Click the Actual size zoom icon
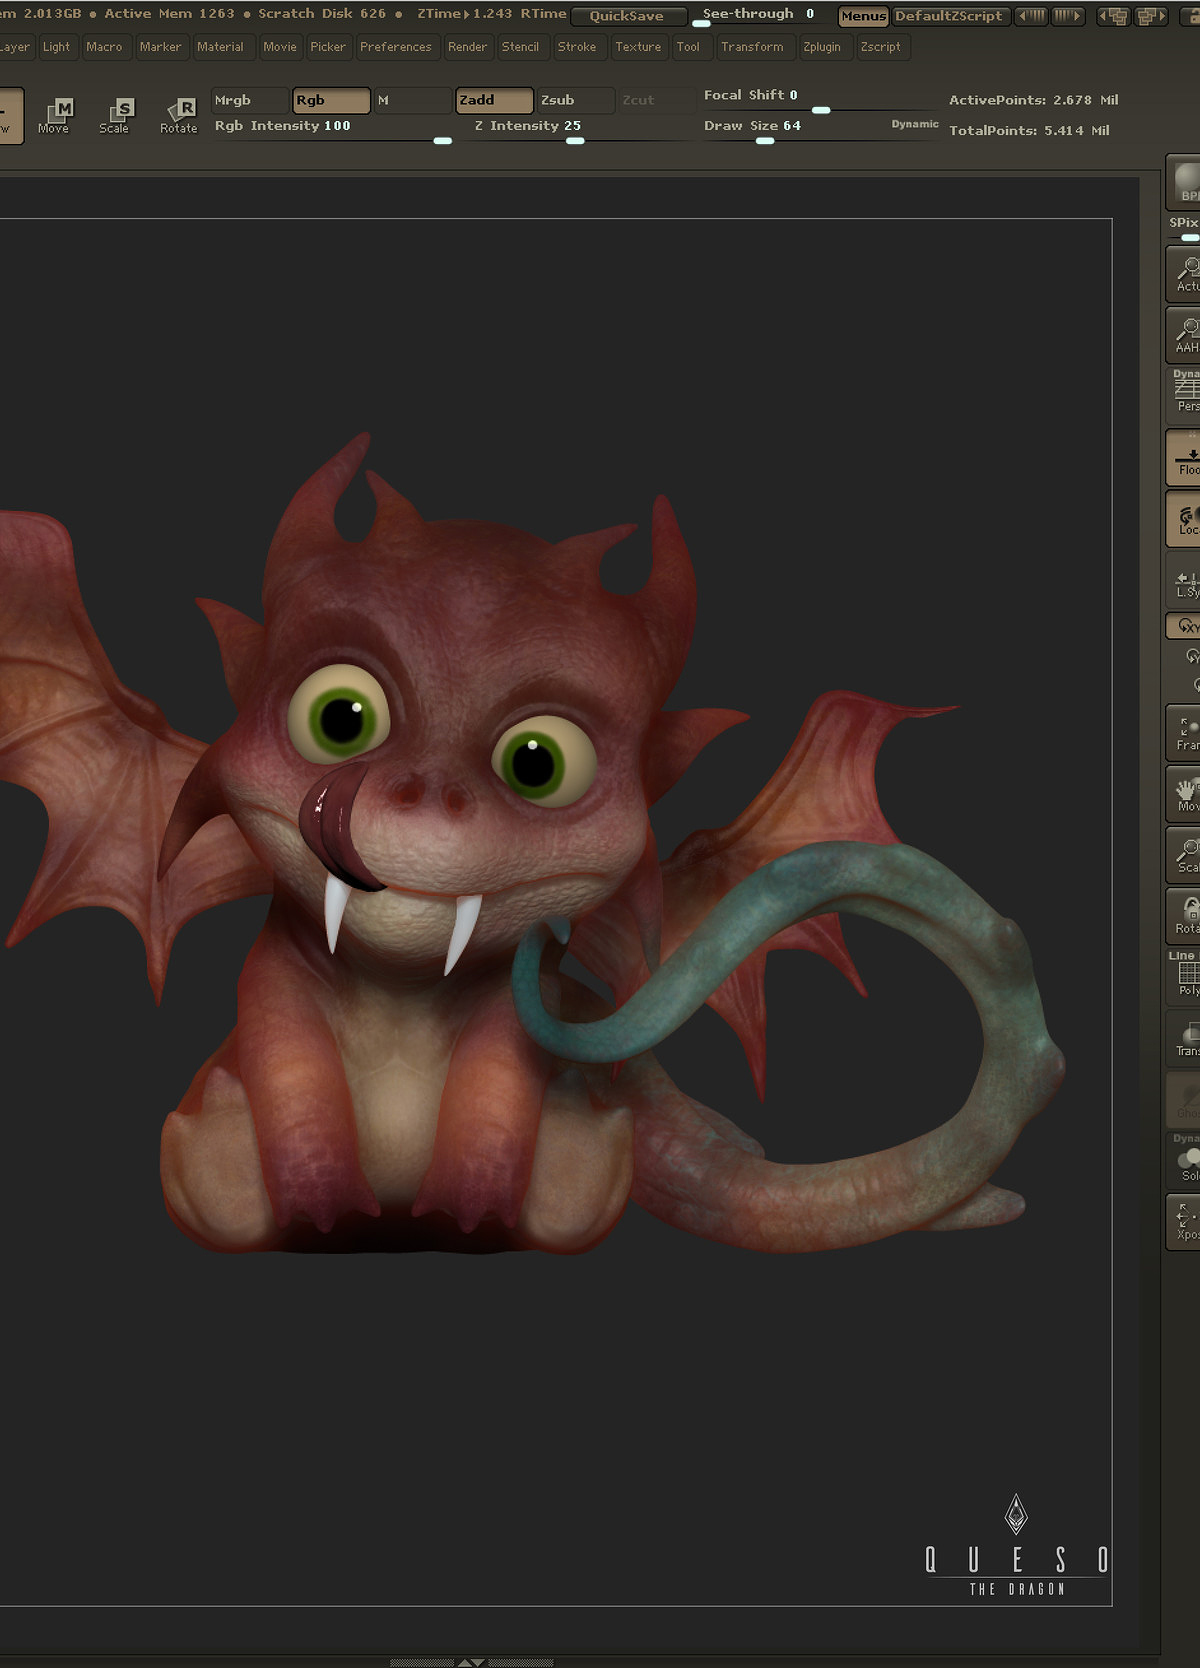Screen dimensions: 1200x1668 point(1184,274)
